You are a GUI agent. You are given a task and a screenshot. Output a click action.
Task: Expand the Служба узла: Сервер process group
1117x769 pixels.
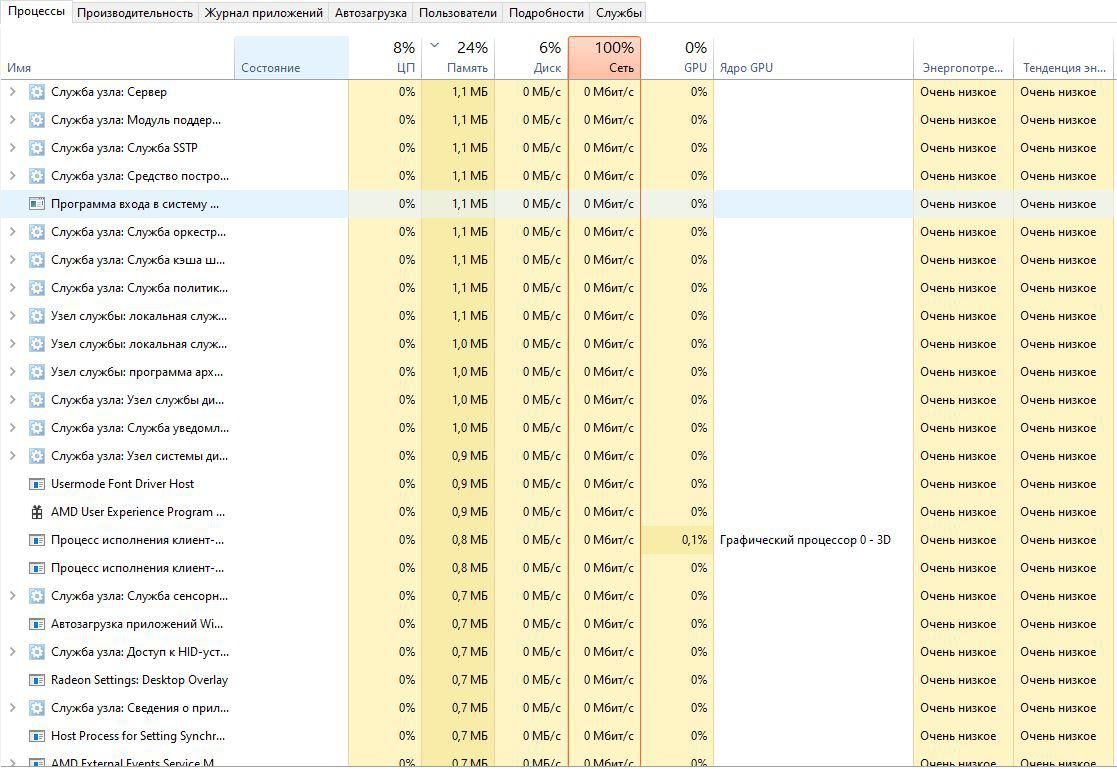tap(12, 92)
